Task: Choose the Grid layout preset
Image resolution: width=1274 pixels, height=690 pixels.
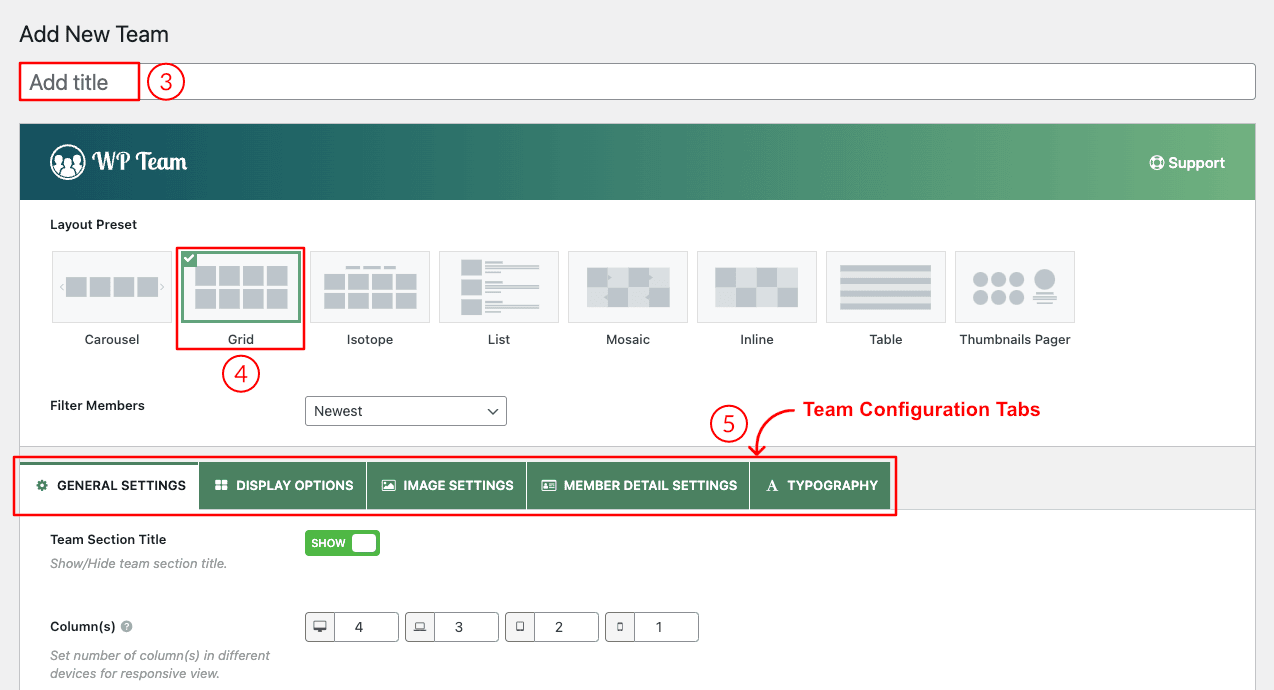Action: click(240, 287)
